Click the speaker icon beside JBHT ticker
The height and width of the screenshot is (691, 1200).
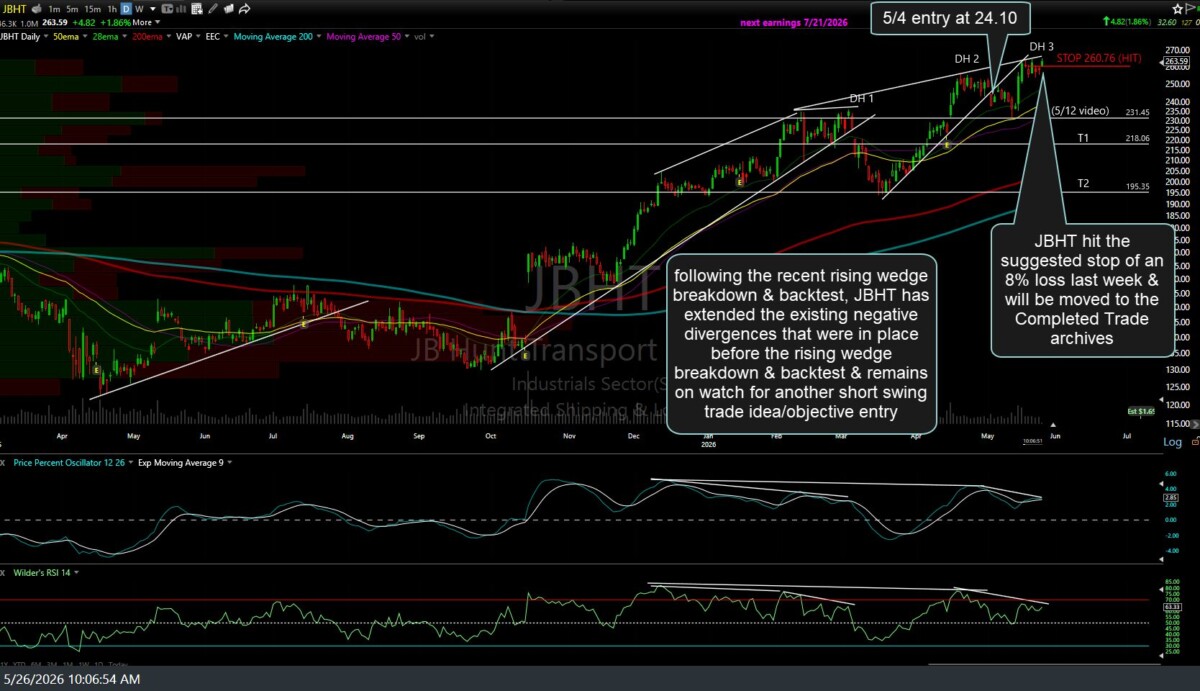tap(37, 9)
